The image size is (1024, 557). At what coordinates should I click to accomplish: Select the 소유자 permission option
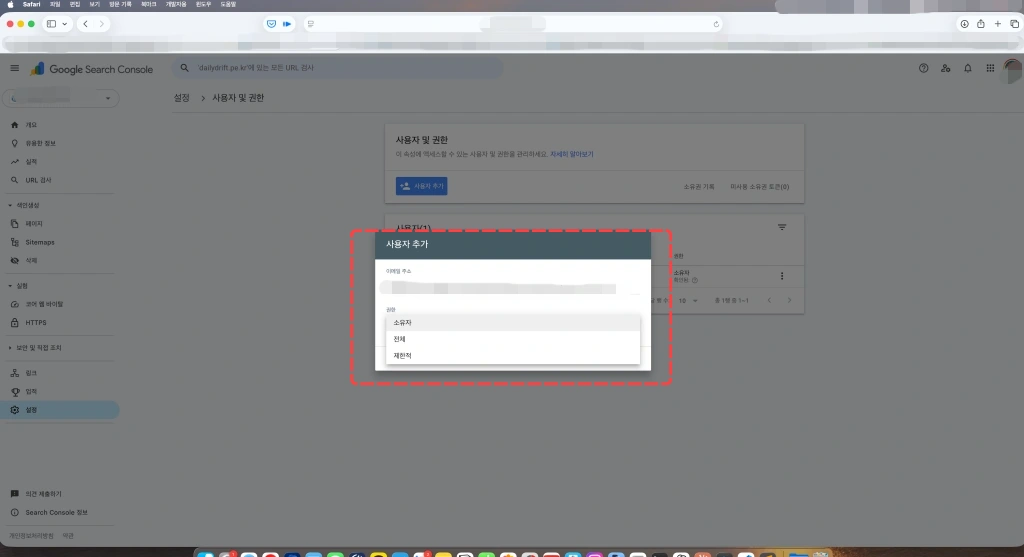tap(403, 323)
